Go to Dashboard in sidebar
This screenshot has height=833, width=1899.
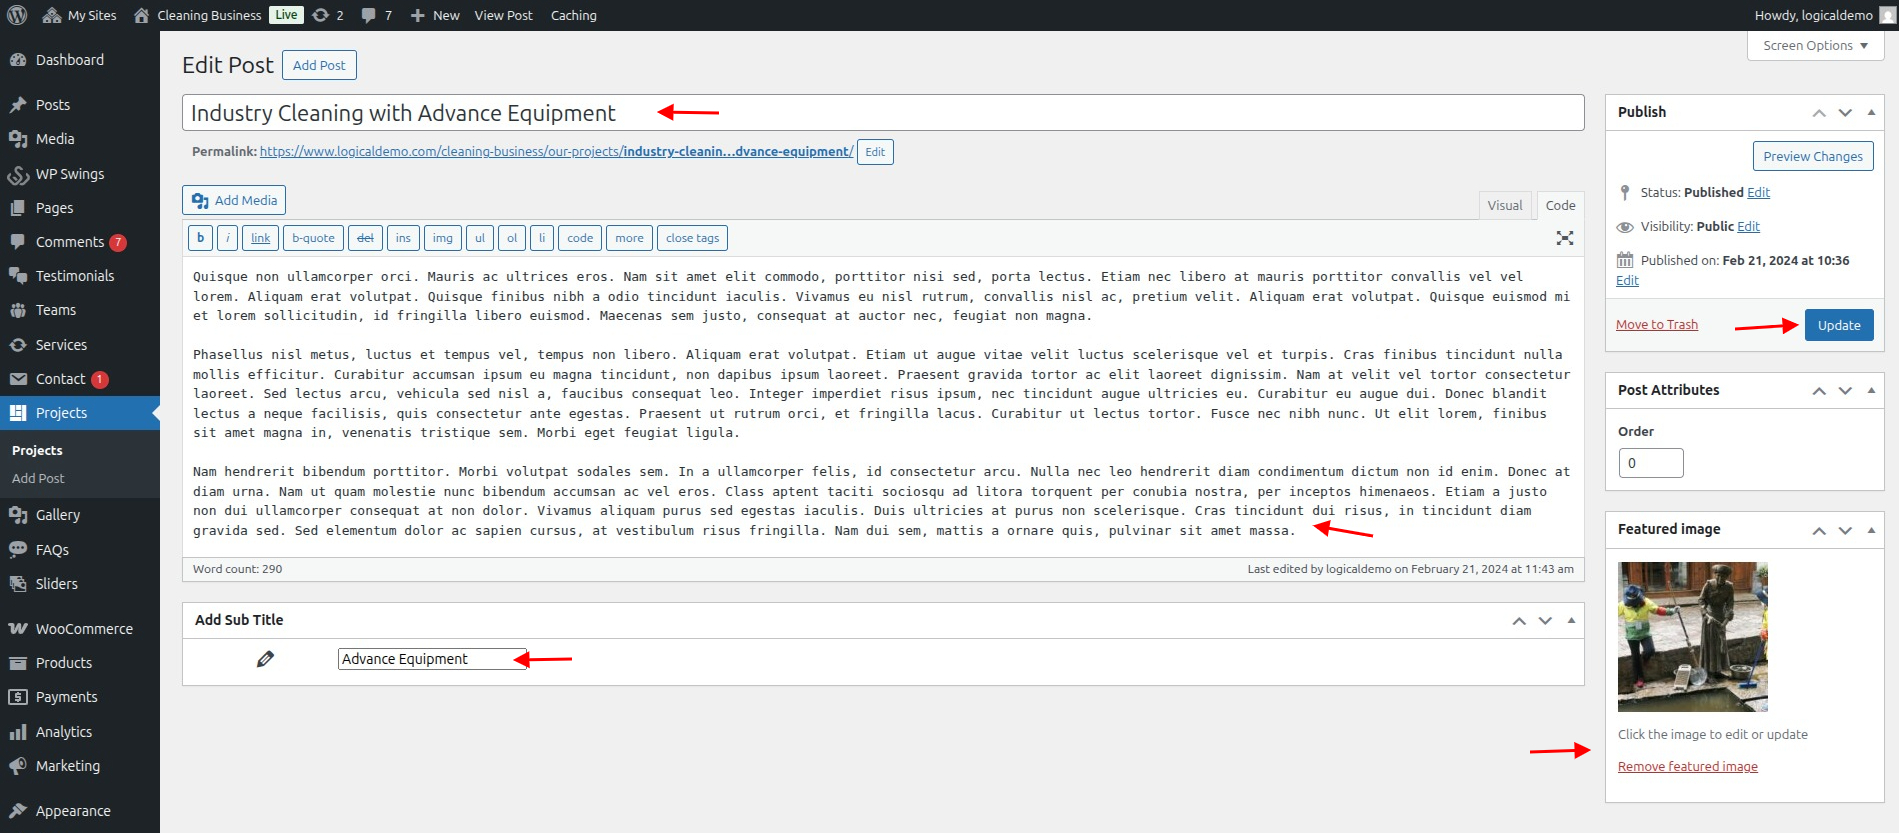[x=69, y=60]
